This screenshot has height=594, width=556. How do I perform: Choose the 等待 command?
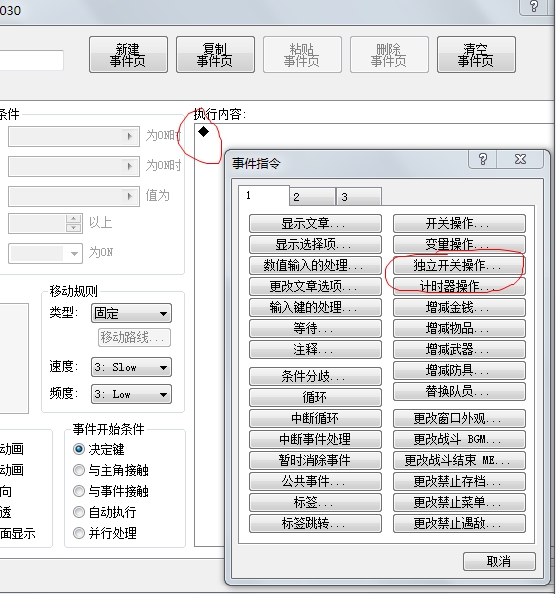315,328
